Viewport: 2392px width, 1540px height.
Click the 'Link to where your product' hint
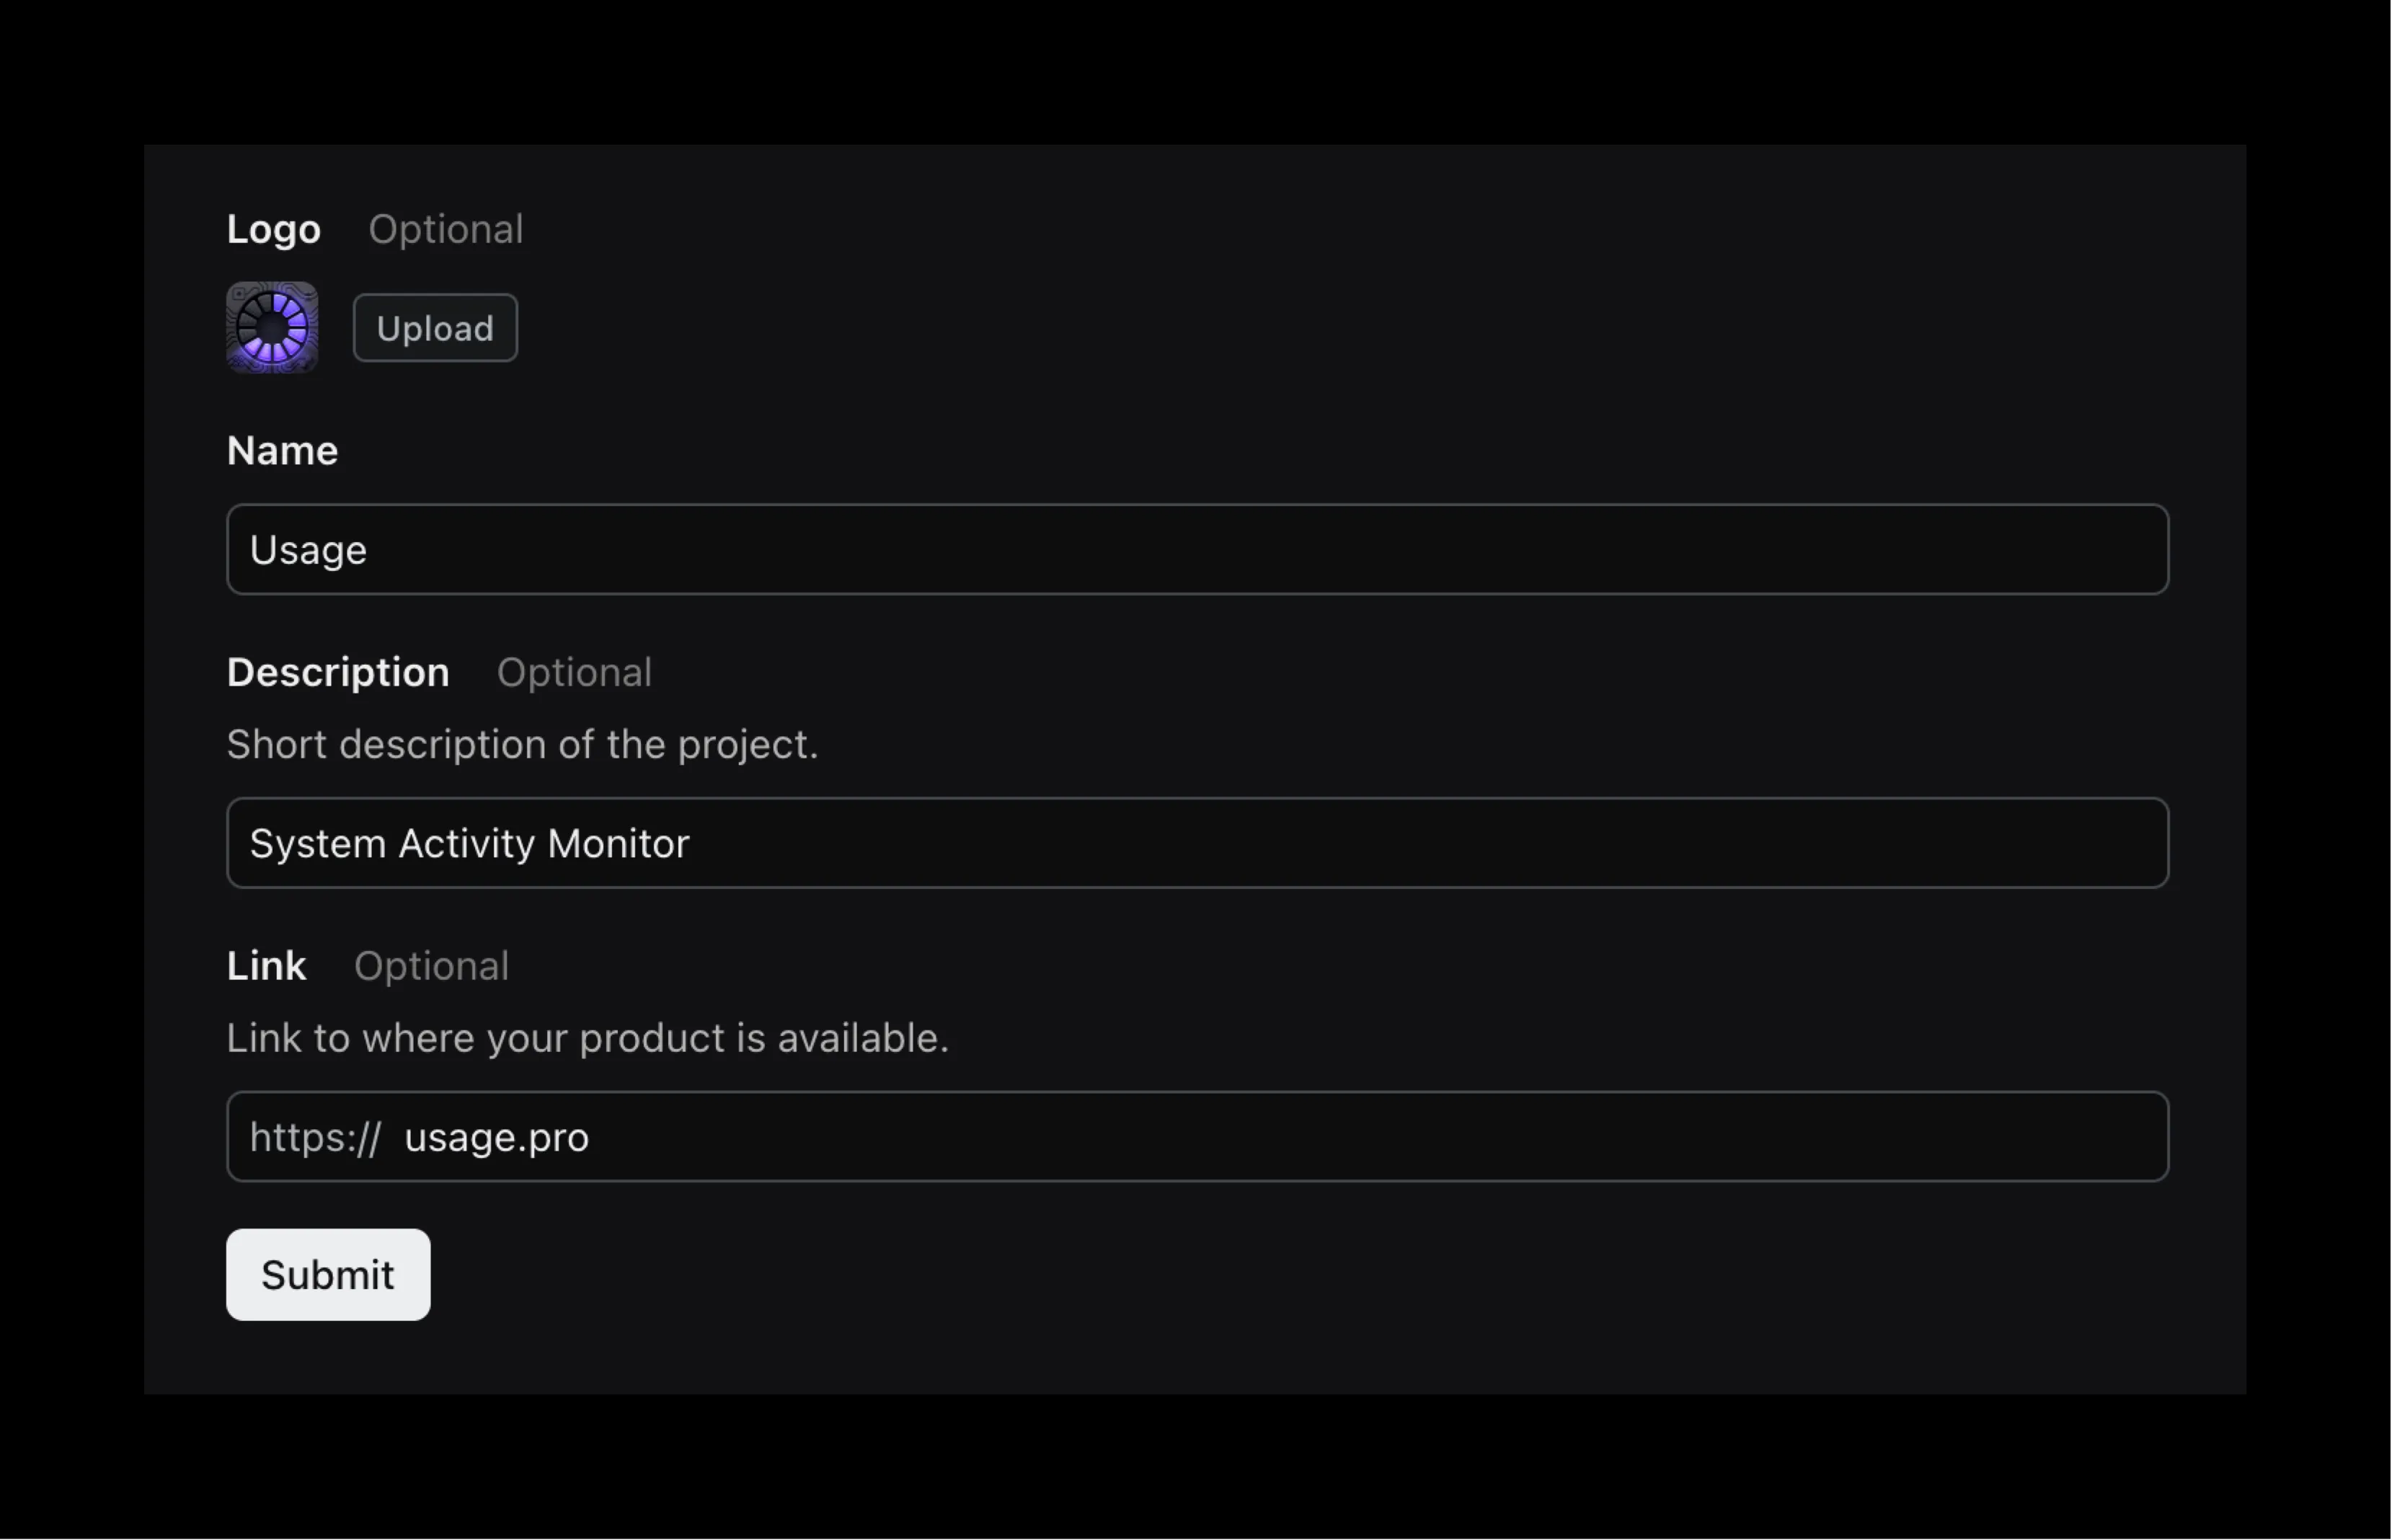click(x=587, y=1038)
